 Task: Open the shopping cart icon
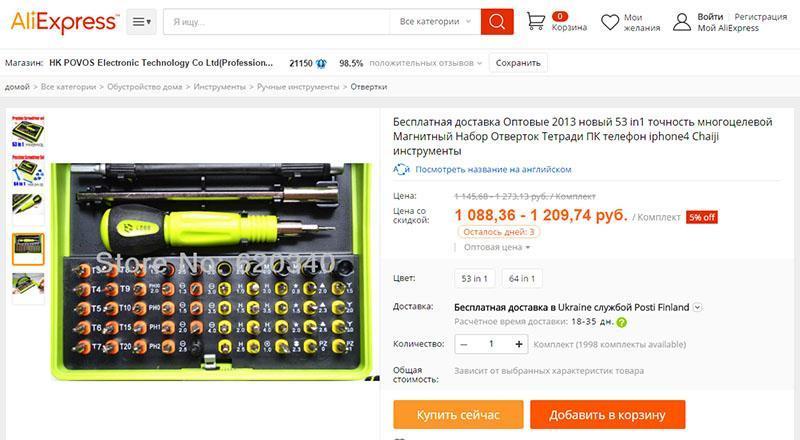536,21
